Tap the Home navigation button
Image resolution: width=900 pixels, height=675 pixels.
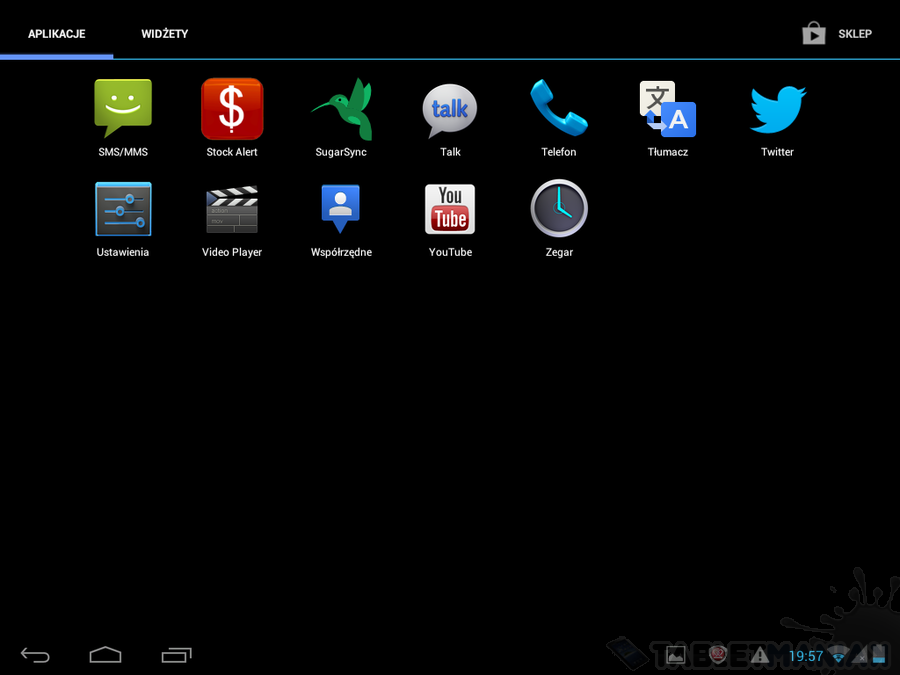pyautogui.click(x=106, y=655)
